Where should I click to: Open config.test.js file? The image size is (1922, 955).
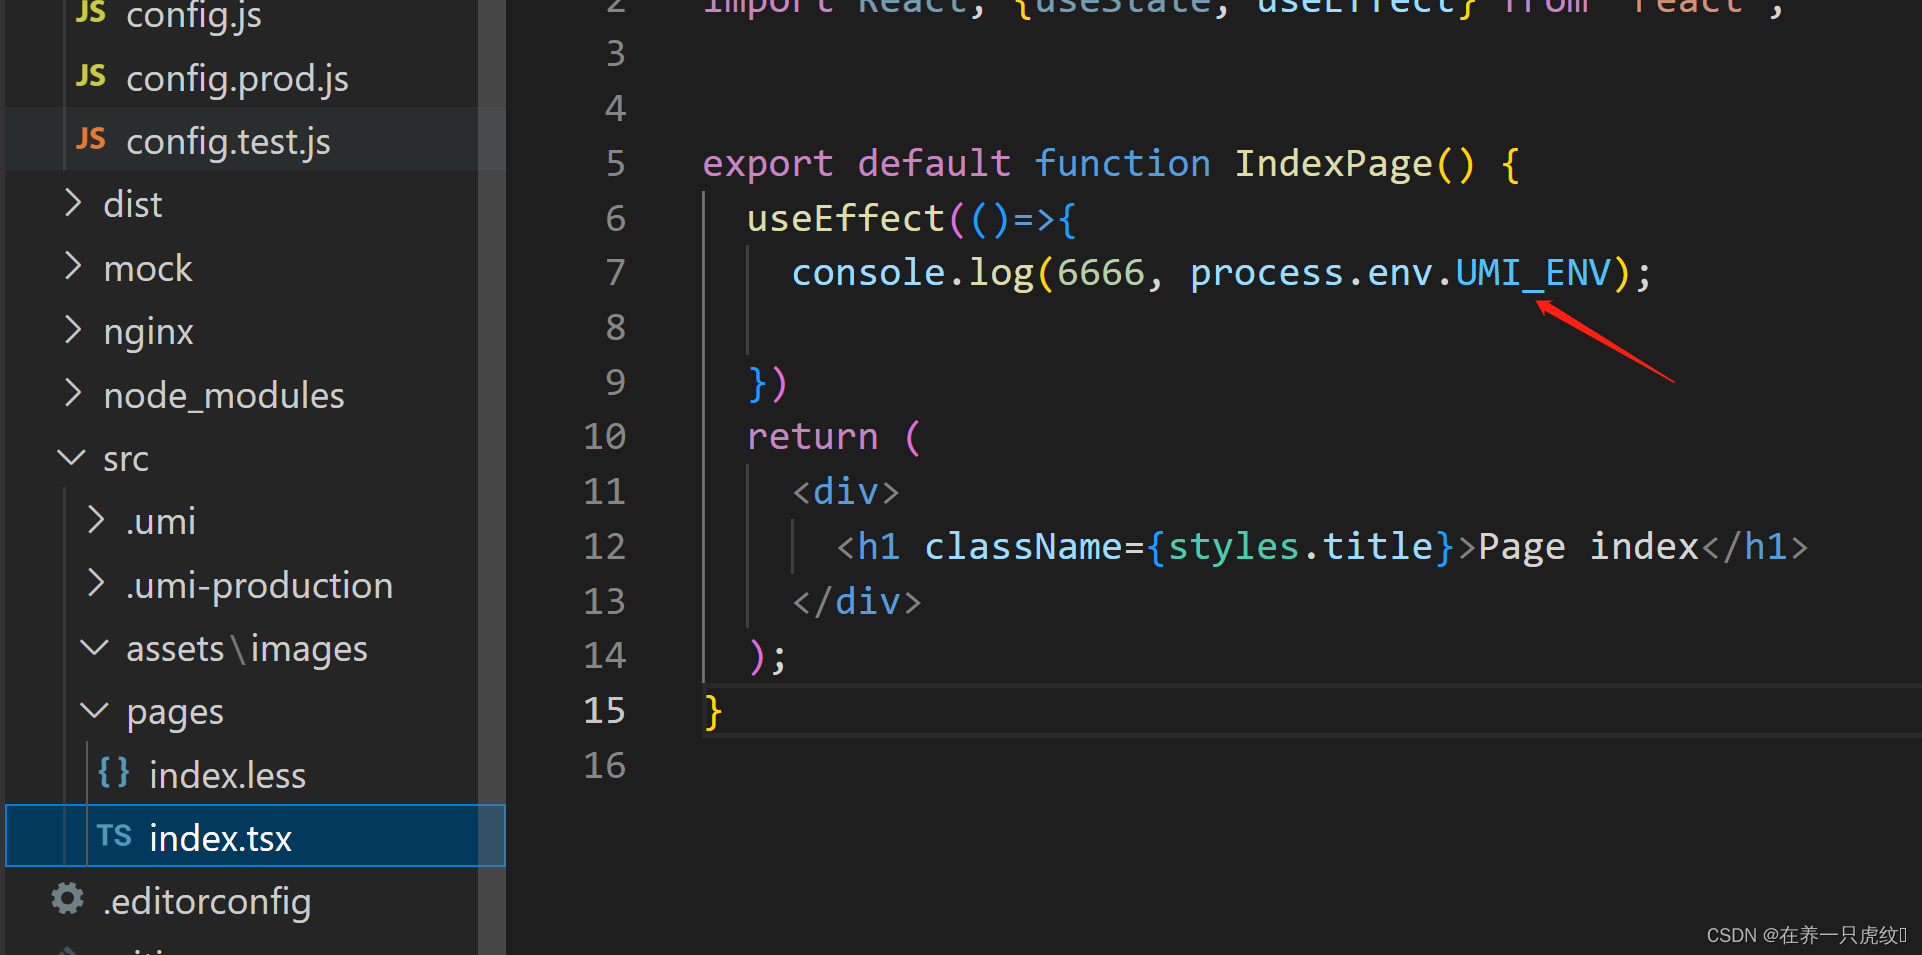(x=228, y=139)
